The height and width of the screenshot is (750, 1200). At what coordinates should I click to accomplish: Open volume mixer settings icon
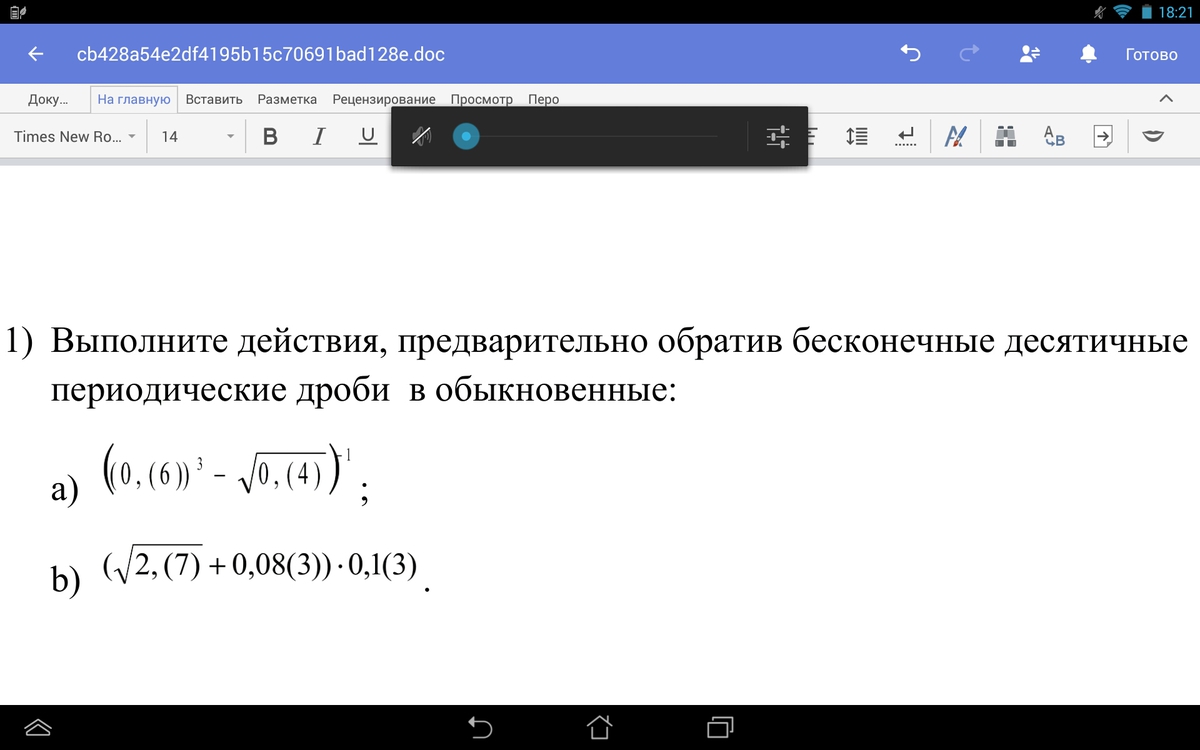tap(778, 136)
